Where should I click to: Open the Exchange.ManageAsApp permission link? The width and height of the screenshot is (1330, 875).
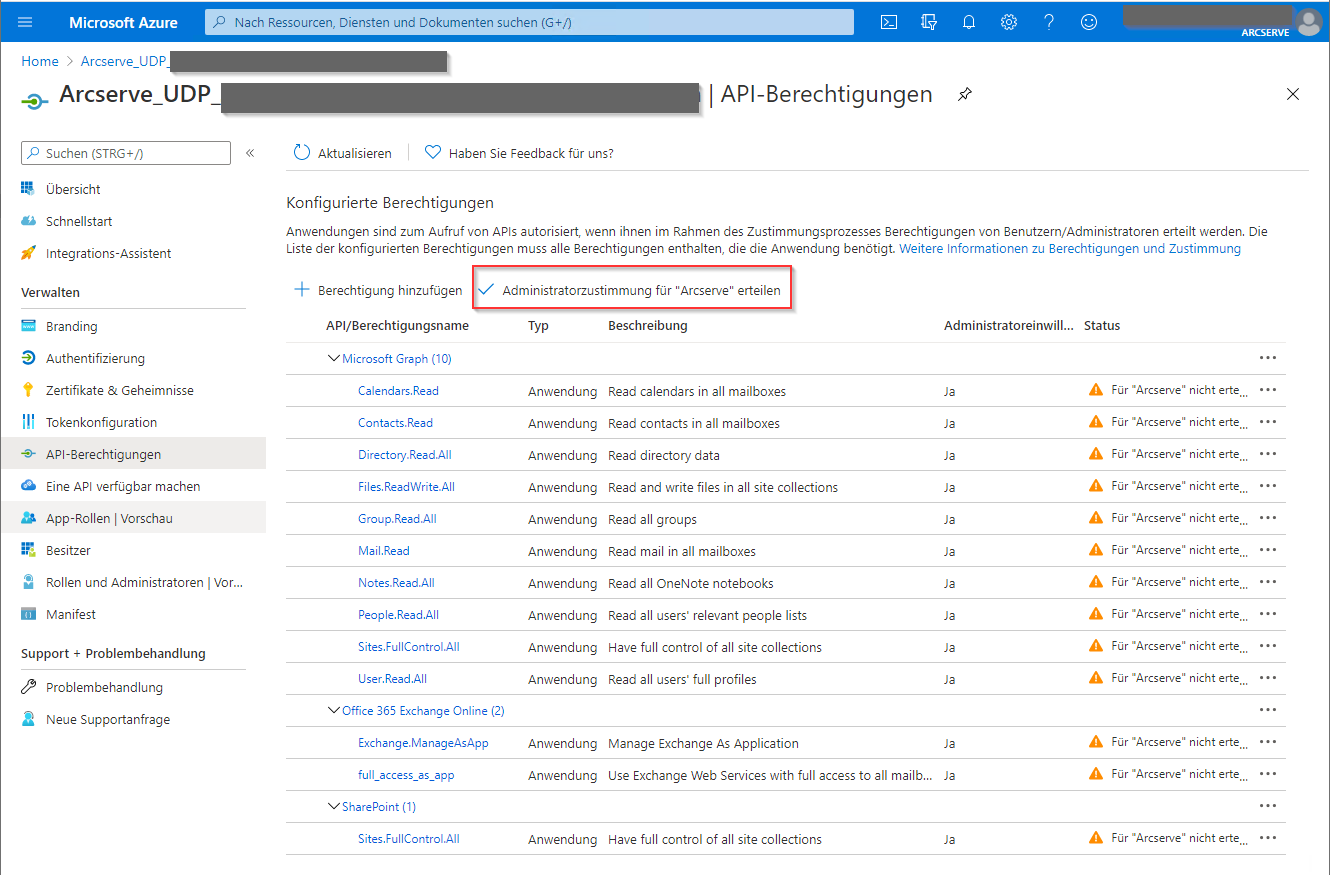point(423,743)
